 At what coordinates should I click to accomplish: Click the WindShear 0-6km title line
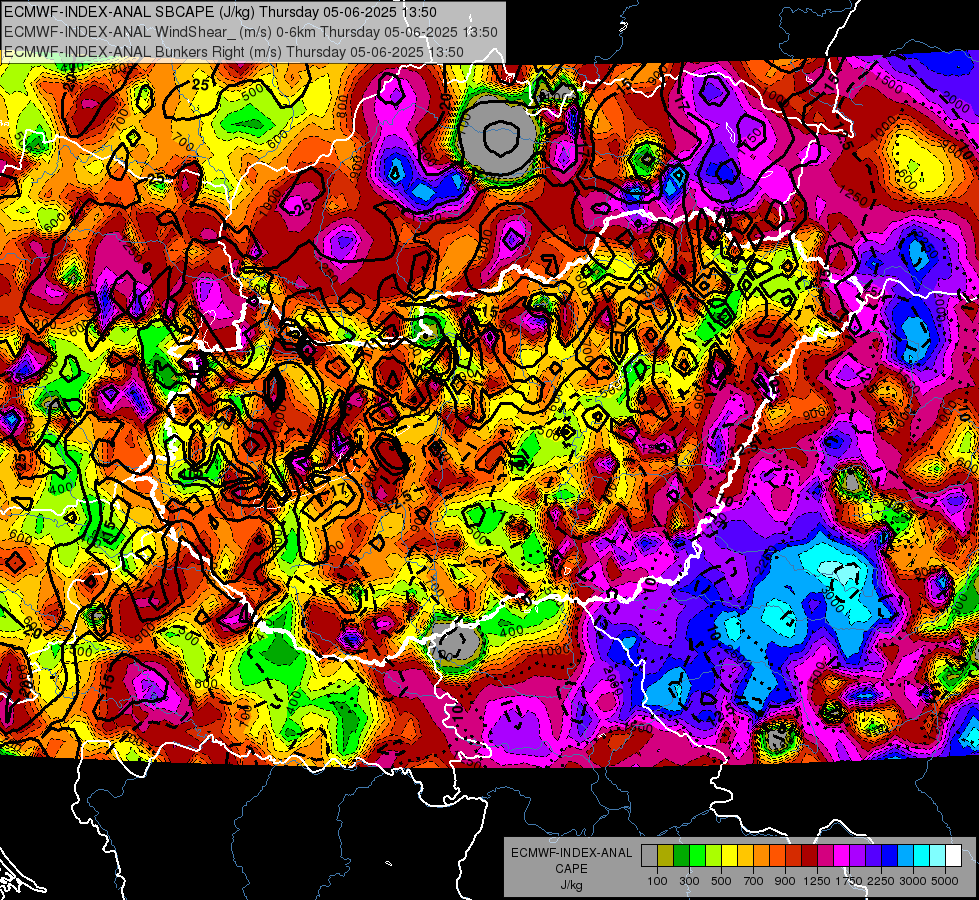pyautogui.click(x=250, y=32)
